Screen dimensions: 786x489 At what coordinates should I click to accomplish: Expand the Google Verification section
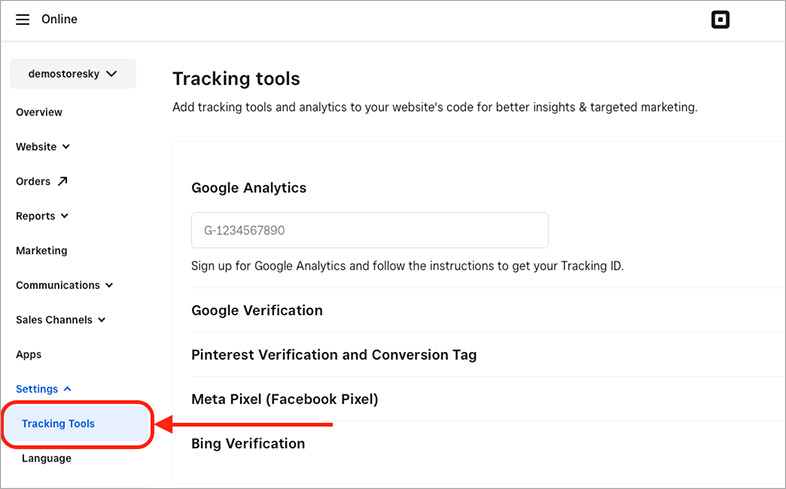coord(257,310)
